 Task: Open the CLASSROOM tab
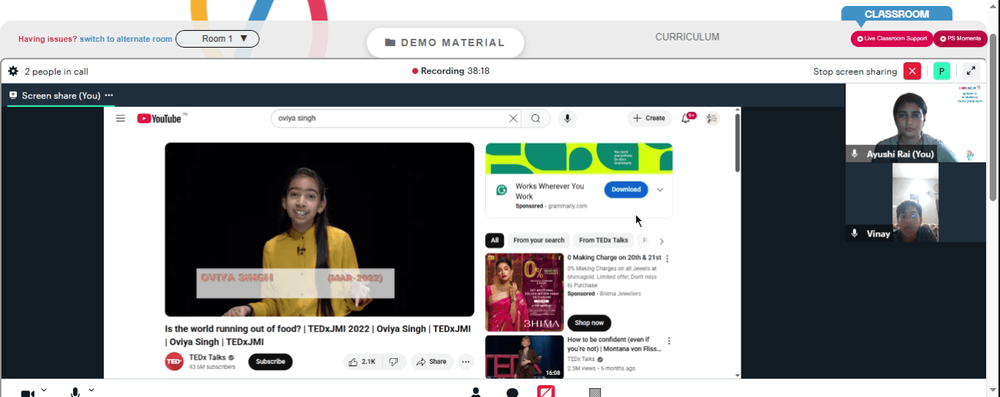coord(896,14)
